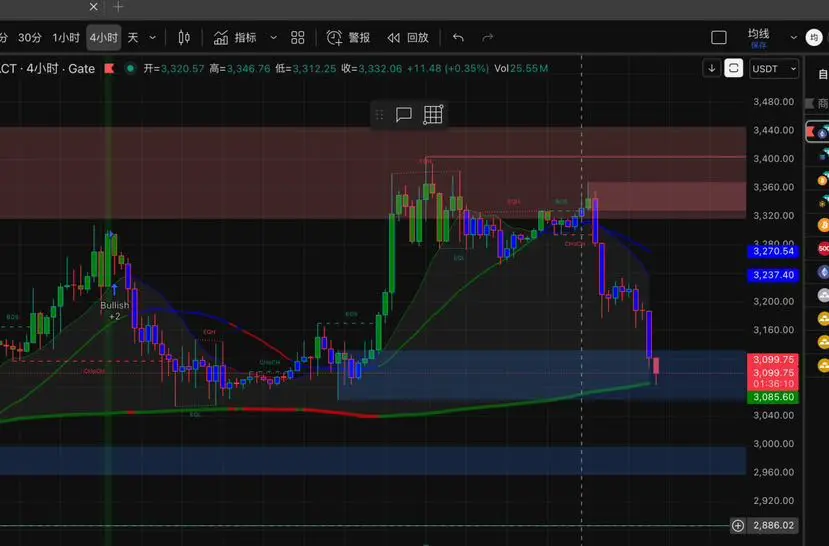Open the USDT currency dropdown
The width and height of the screenshot is (829, 546).
[x=774, y=69]
